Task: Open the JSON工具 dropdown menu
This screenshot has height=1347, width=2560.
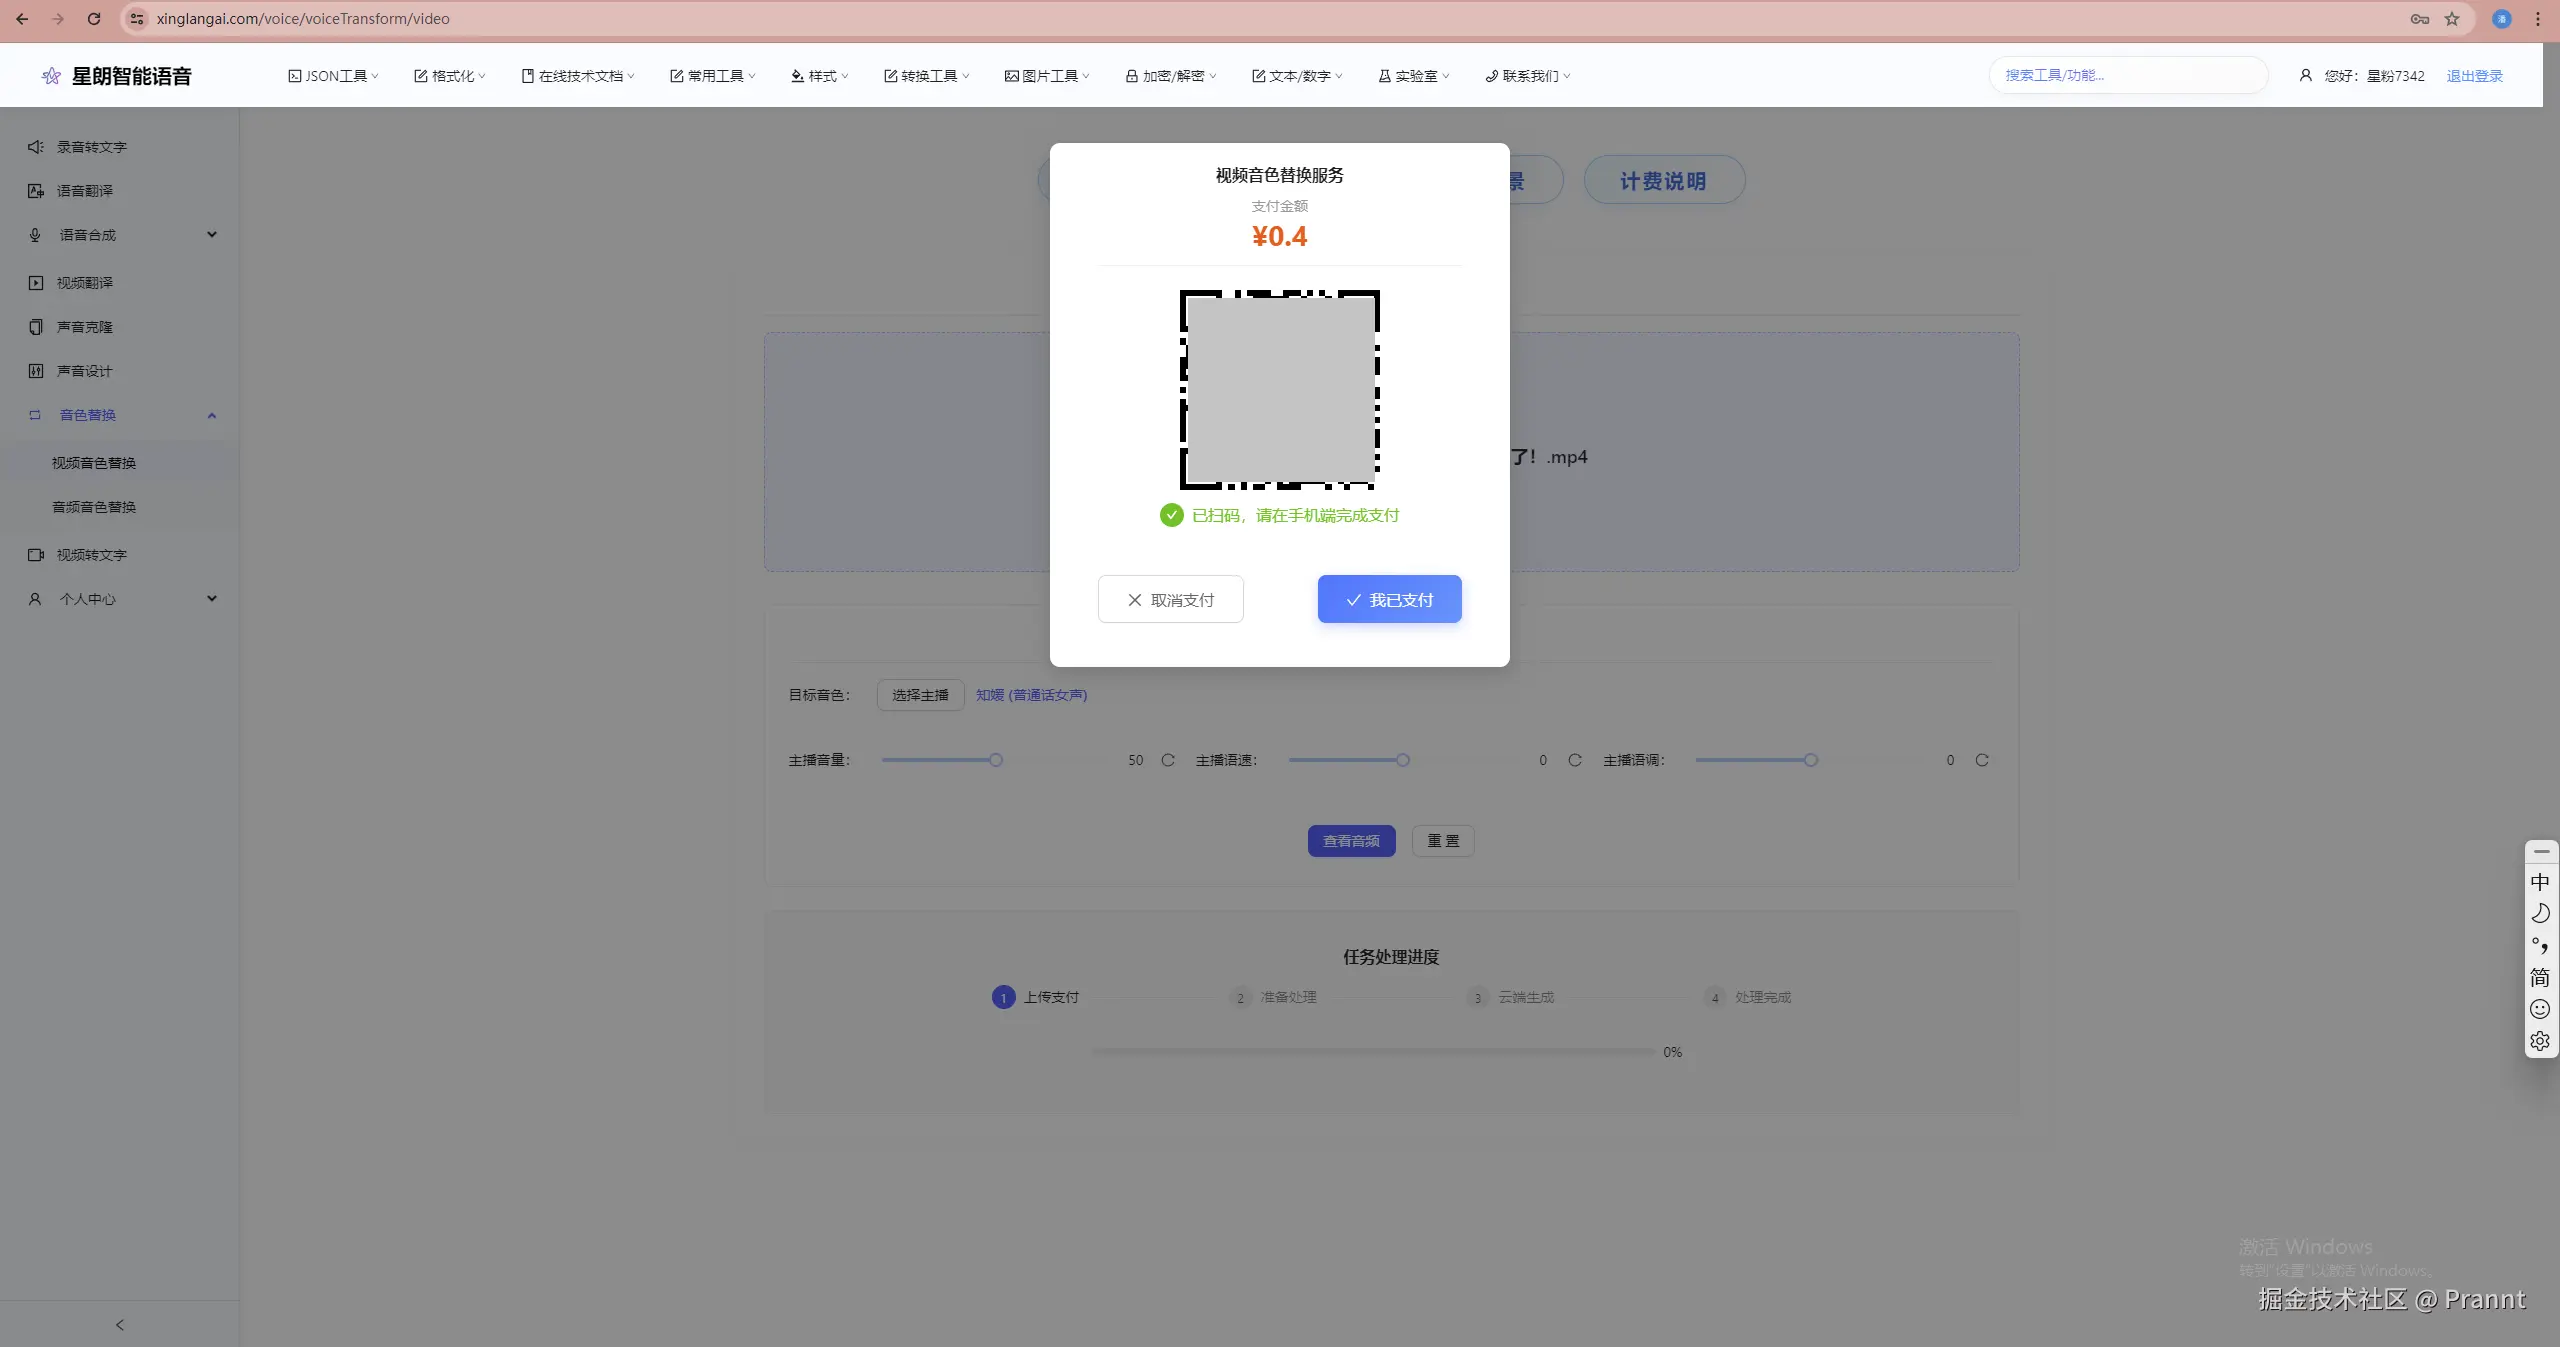Action: 334,76
